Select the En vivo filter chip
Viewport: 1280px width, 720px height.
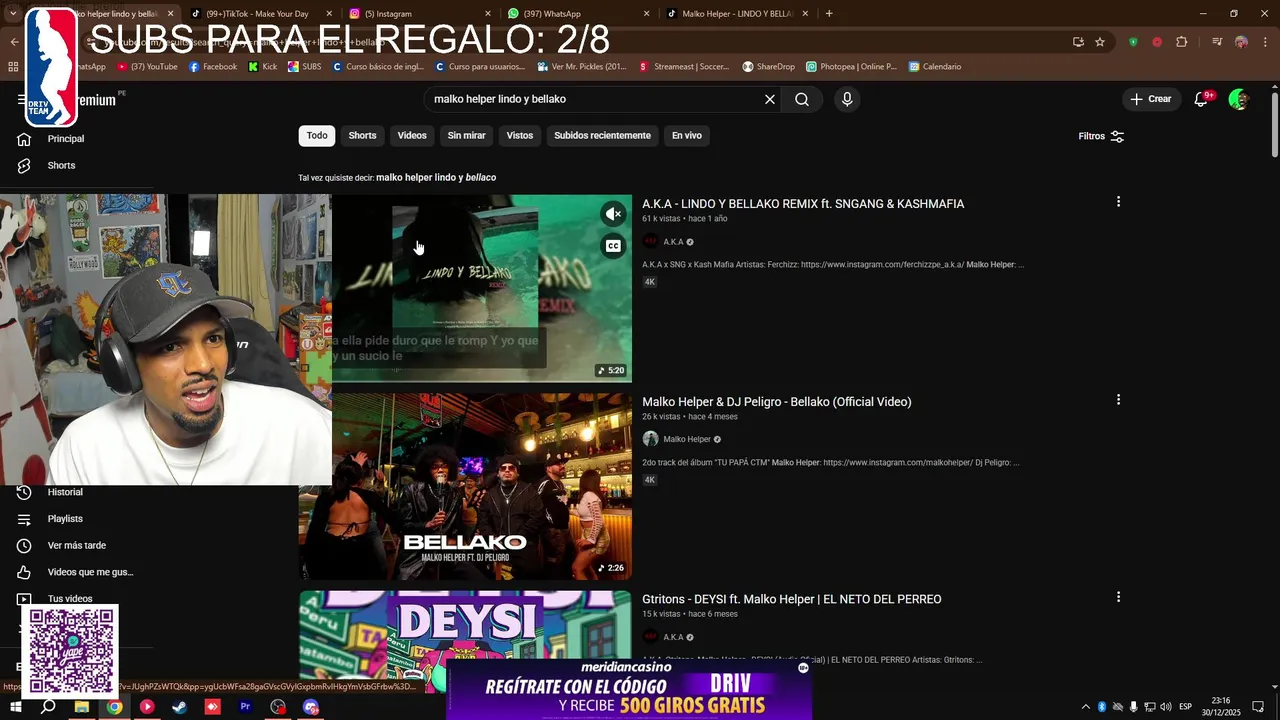(686, 135)
